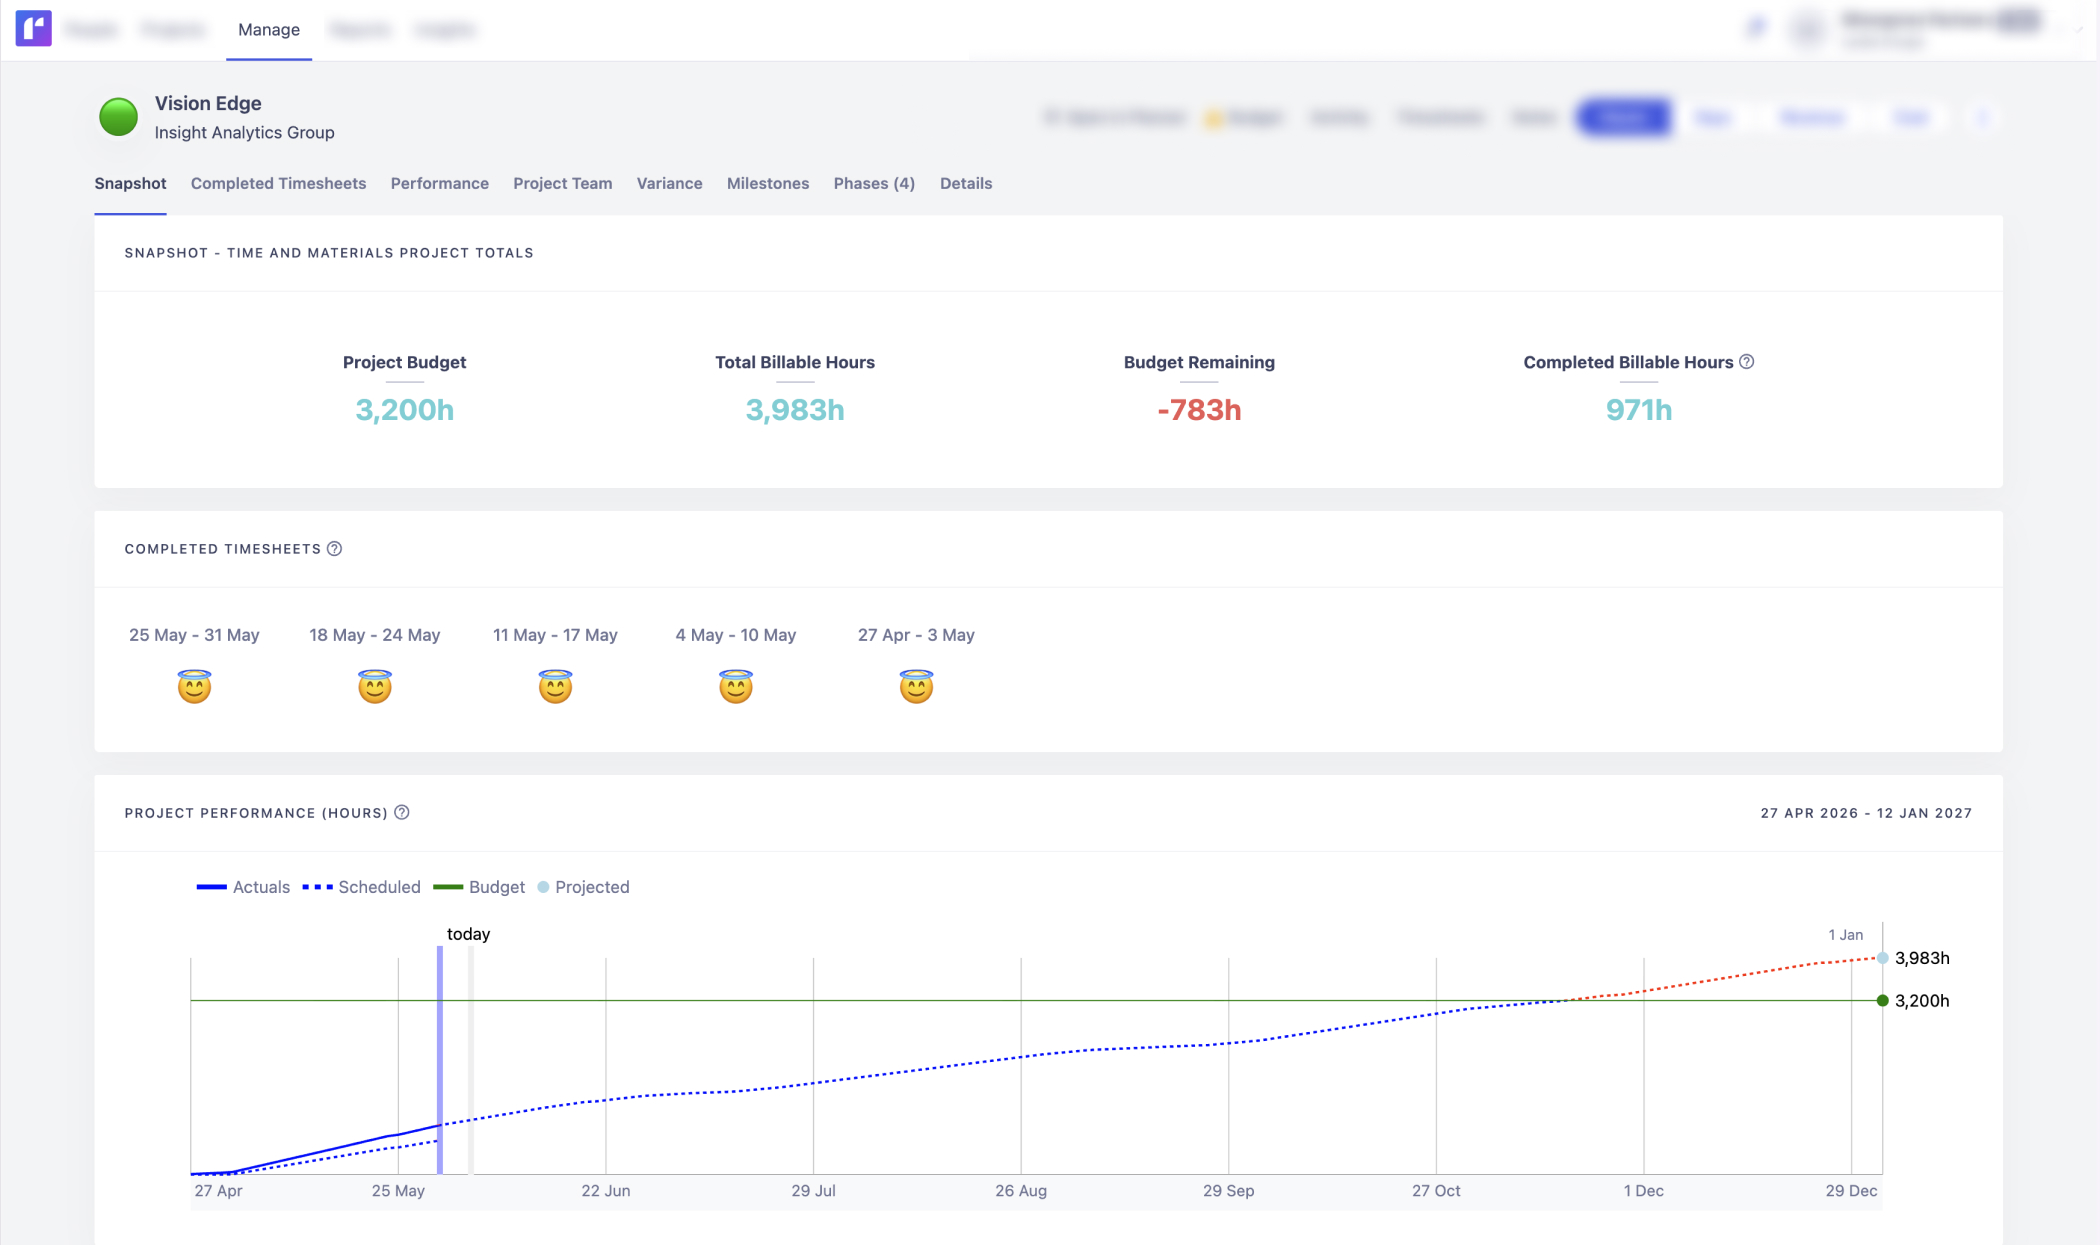The image size is (2100, 1245).
Task: Click the Total Billable Hours heading
Action: [x=795, y=362]
